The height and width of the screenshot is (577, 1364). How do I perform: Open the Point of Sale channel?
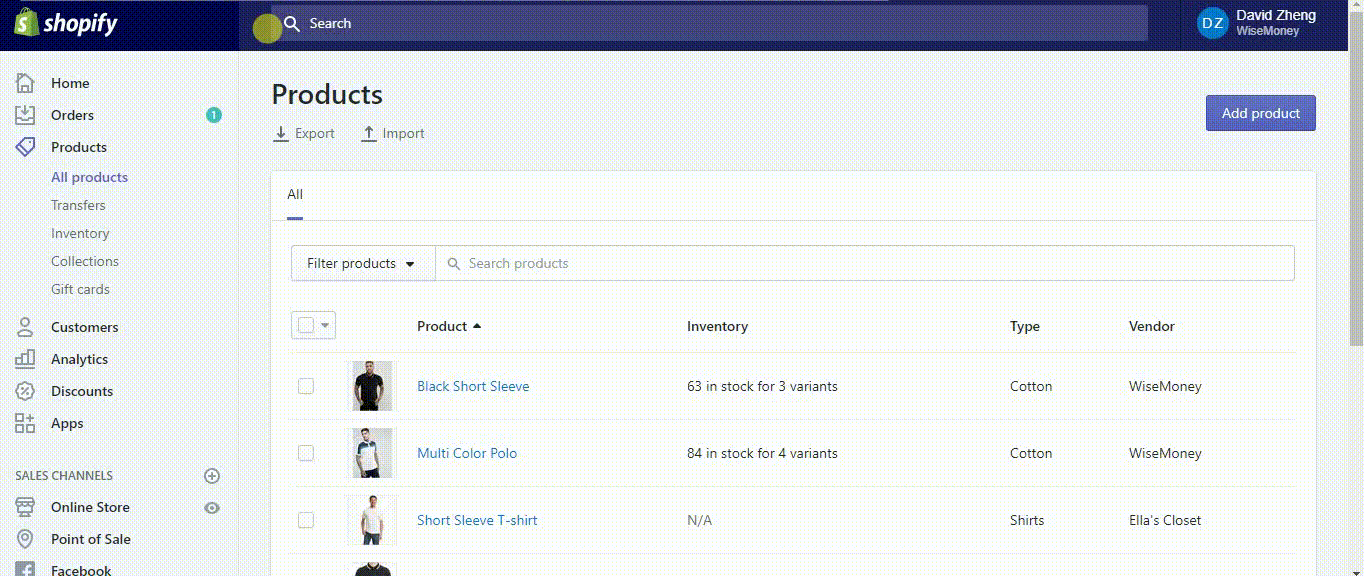91,539
